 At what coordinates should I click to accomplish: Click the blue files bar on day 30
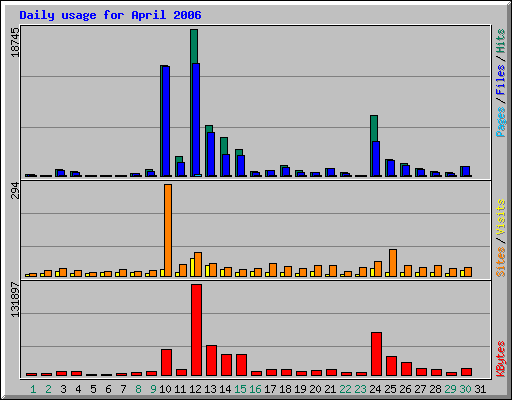[466, 171]
